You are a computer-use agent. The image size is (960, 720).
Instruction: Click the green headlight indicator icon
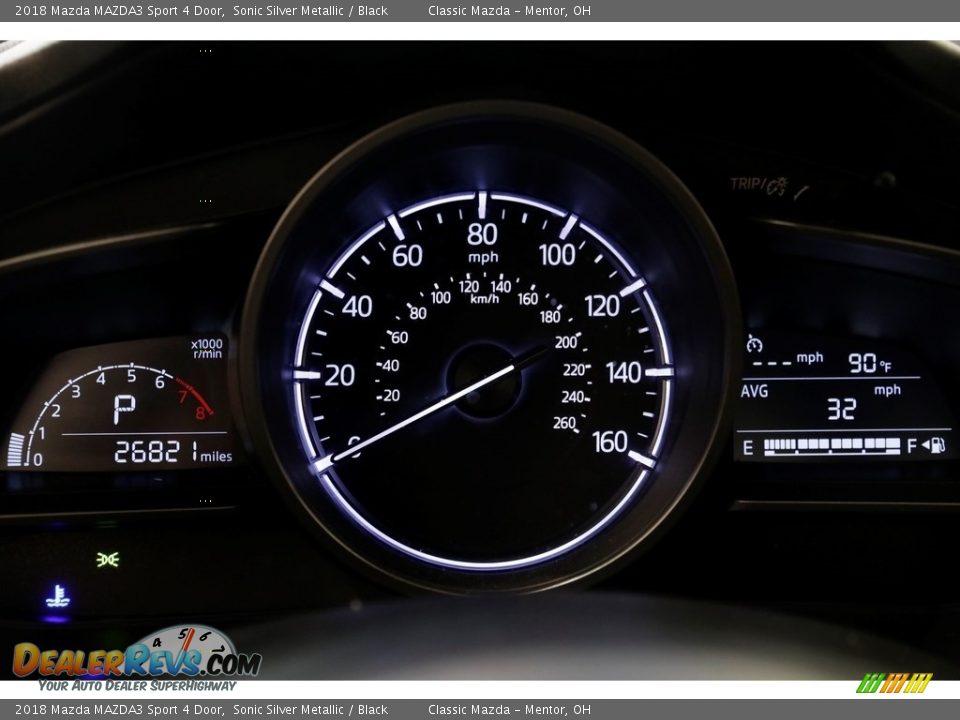pyautogui.click(x=107, y=559)
